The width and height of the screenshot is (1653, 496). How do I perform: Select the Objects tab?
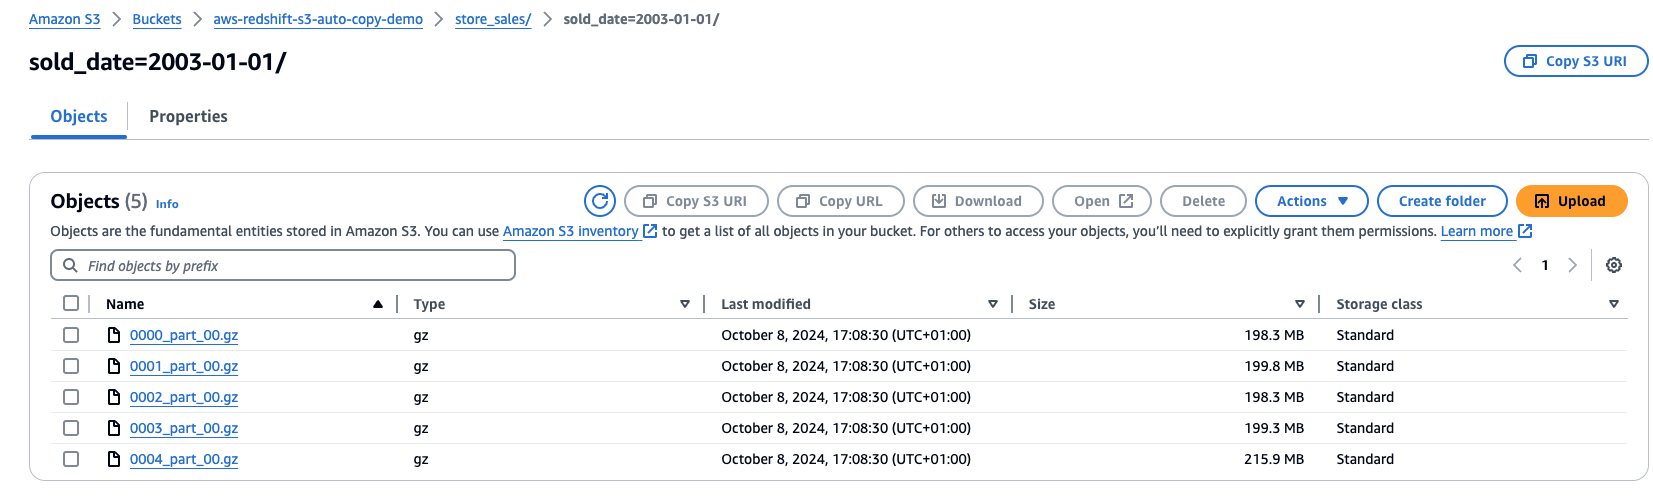(x=79, y=117)
